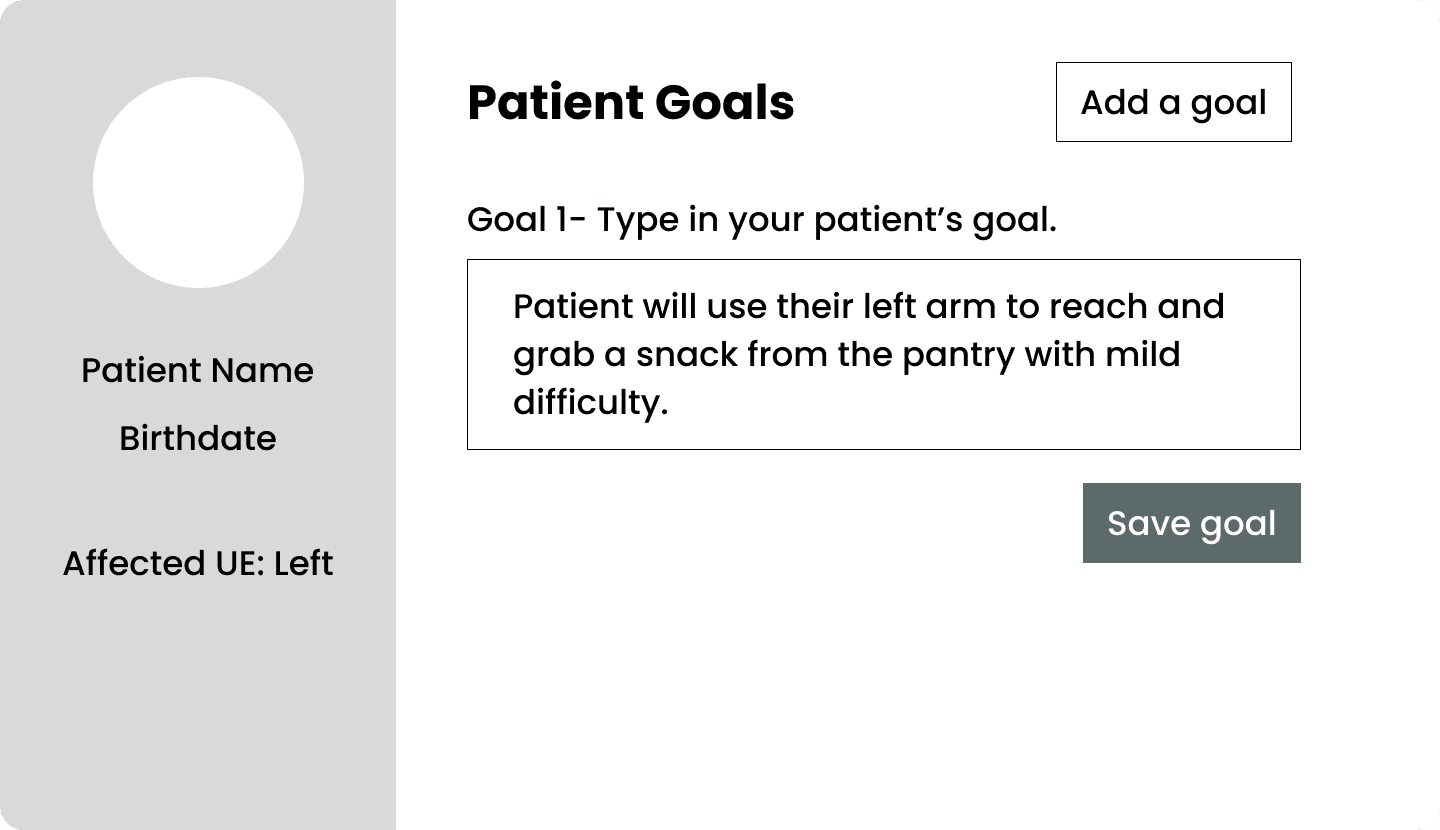The width and height of the screenshot is (1440, 830).
Task: Click the word "grab" in the goal
Action: point(553,355)
